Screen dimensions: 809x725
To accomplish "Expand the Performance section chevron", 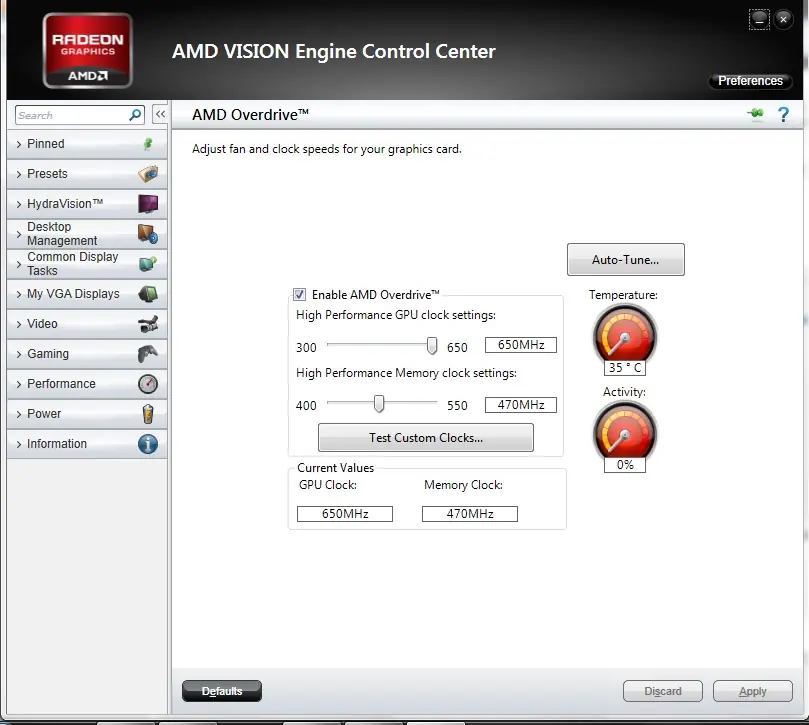I will pos(19,384).
